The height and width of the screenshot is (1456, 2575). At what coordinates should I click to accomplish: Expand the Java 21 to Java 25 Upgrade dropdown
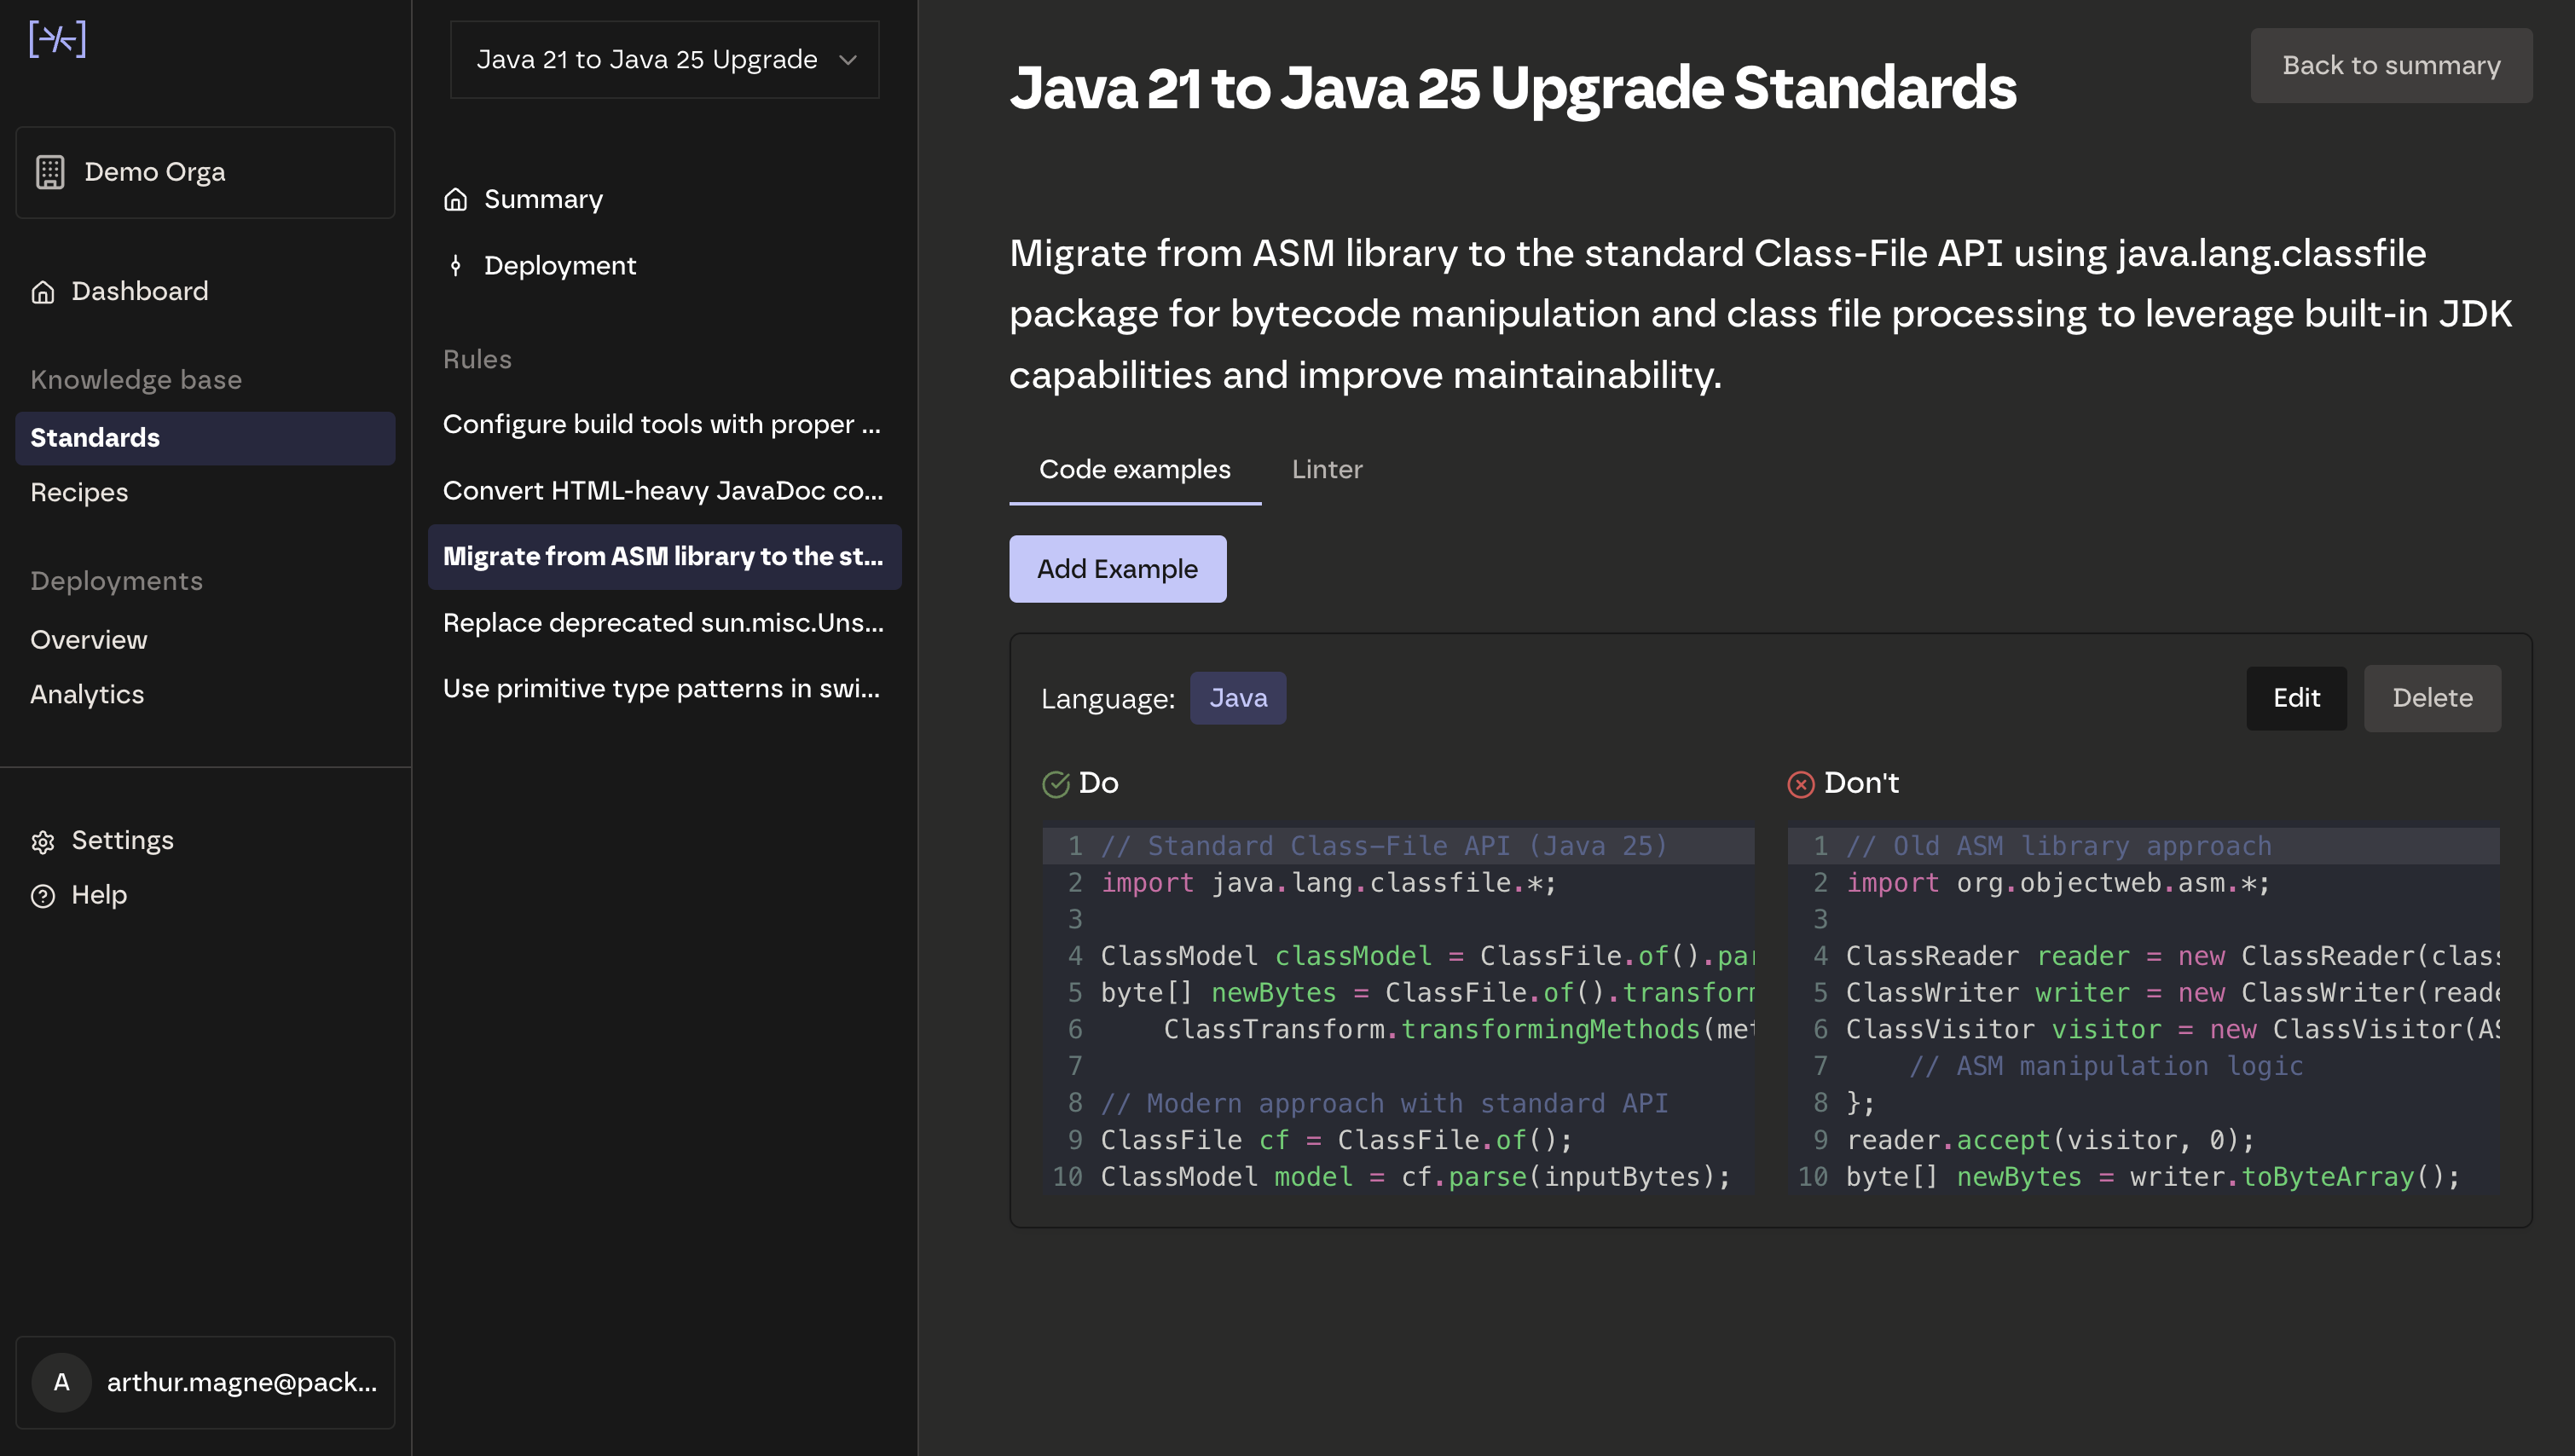[663, 59]
